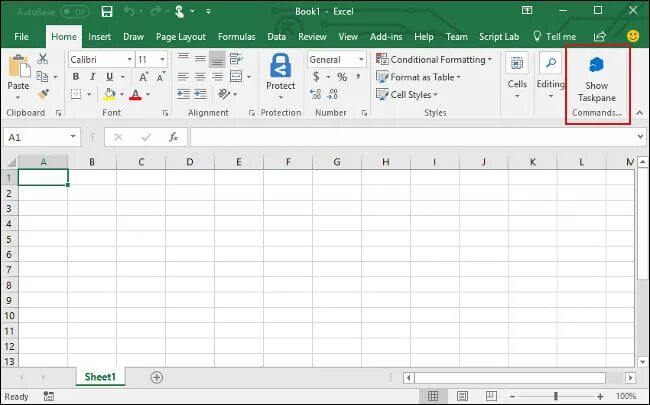Image resolution: width=650 pixels, height=405 pixels.
Task: Click Decrease Decimal icon
Action: (333, 95)
